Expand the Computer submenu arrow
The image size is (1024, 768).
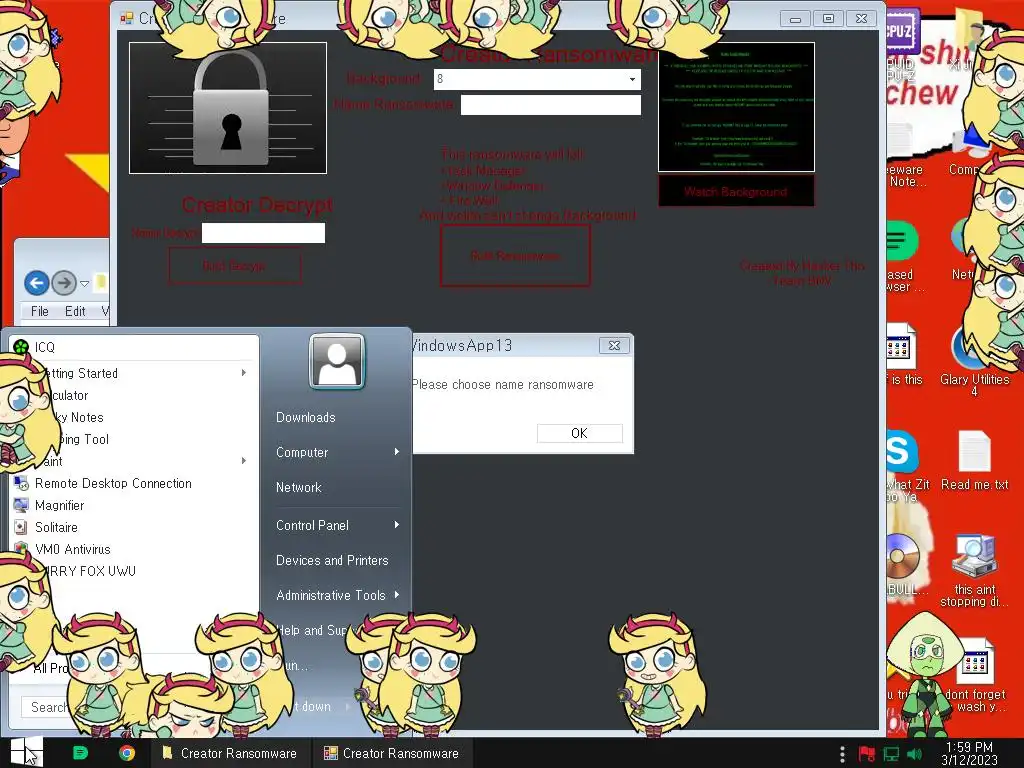pyautogui.click(x=396, y=452)
